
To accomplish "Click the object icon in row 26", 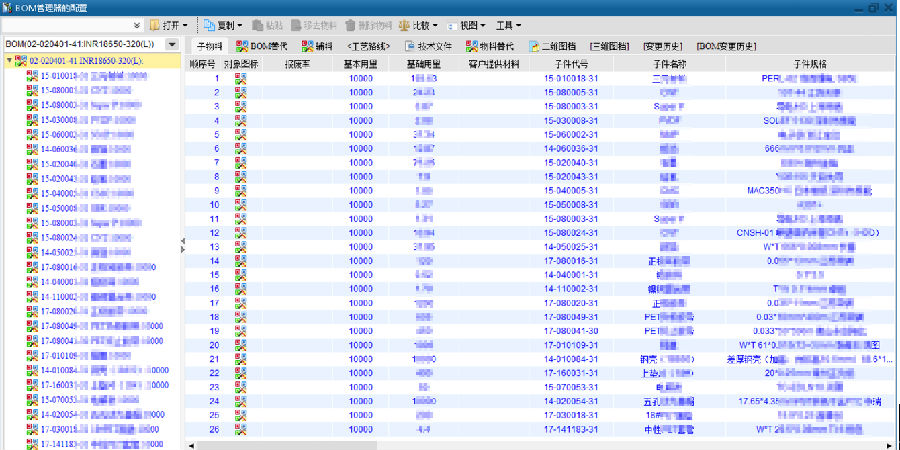I will (240, 428).
